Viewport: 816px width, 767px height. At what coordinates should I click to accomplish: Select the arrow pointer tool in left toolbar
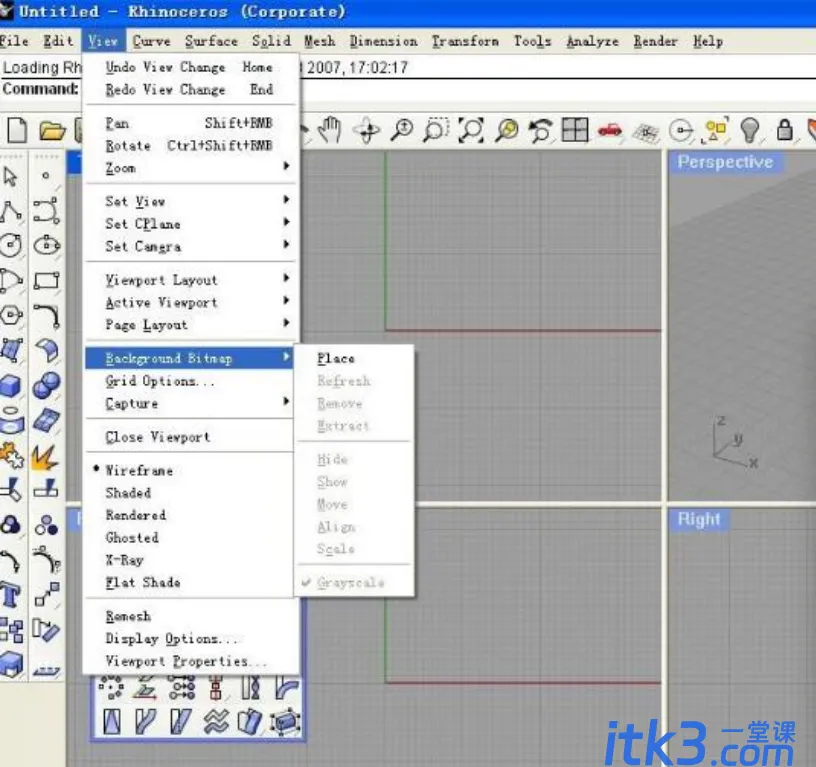(x=10, y=177)
